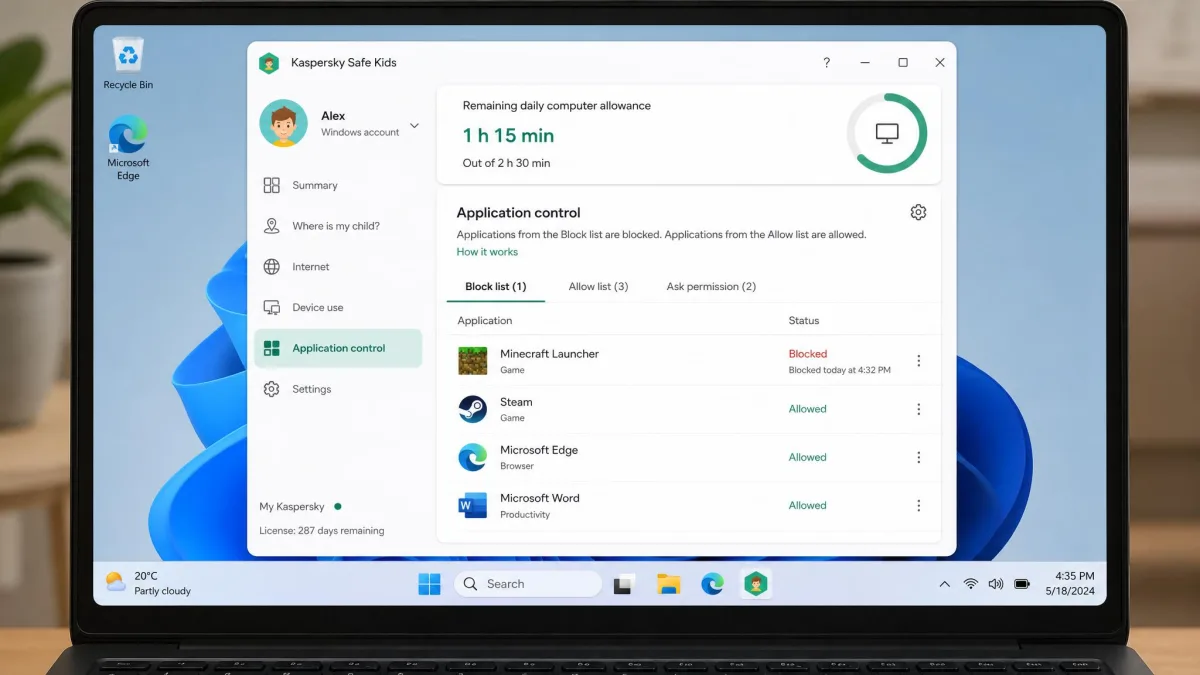Viewport: 1200px width, 675px height.
Task: Select Microsoft Edge row name in list
Action: pyautogui.click(x=539, y=450)
